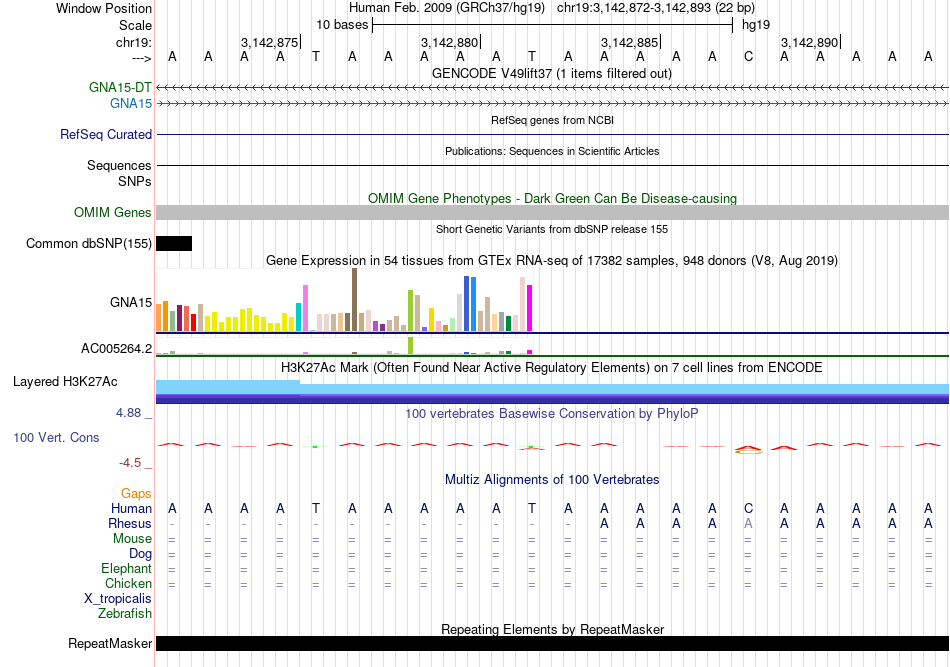Click the gray OMIM Genes bar
The height and width of the screenshot is (667, 950).
point(552,212)
